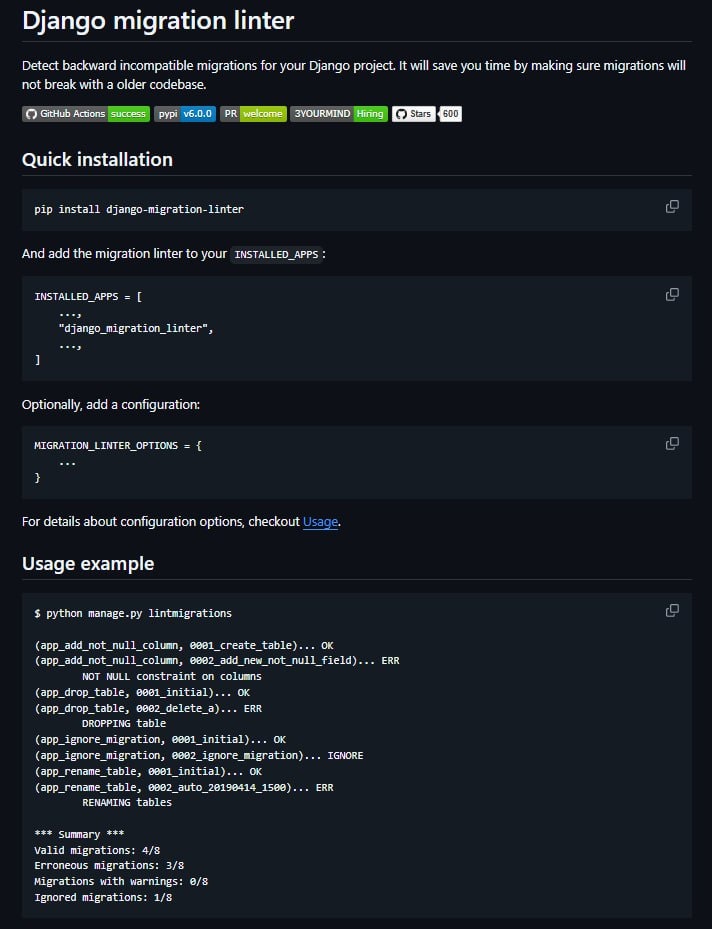Click the pip install django-migration-linter text
Viewport: 712px width, 929px height.
point(139,209)
